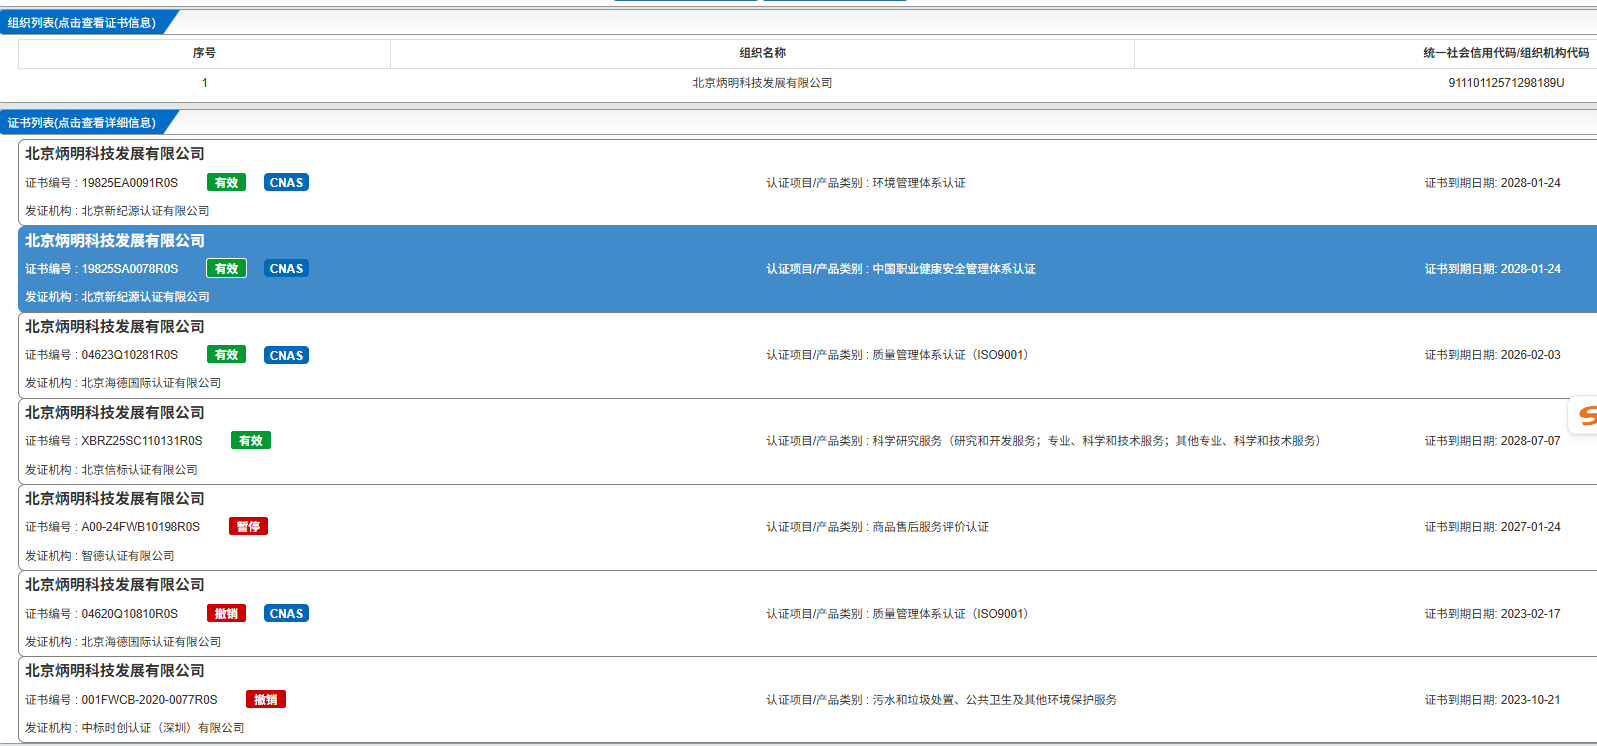Click 暂停 status badge beside A00-24FWB10198R0S
1597x746 pixels.
pos(248,526)
